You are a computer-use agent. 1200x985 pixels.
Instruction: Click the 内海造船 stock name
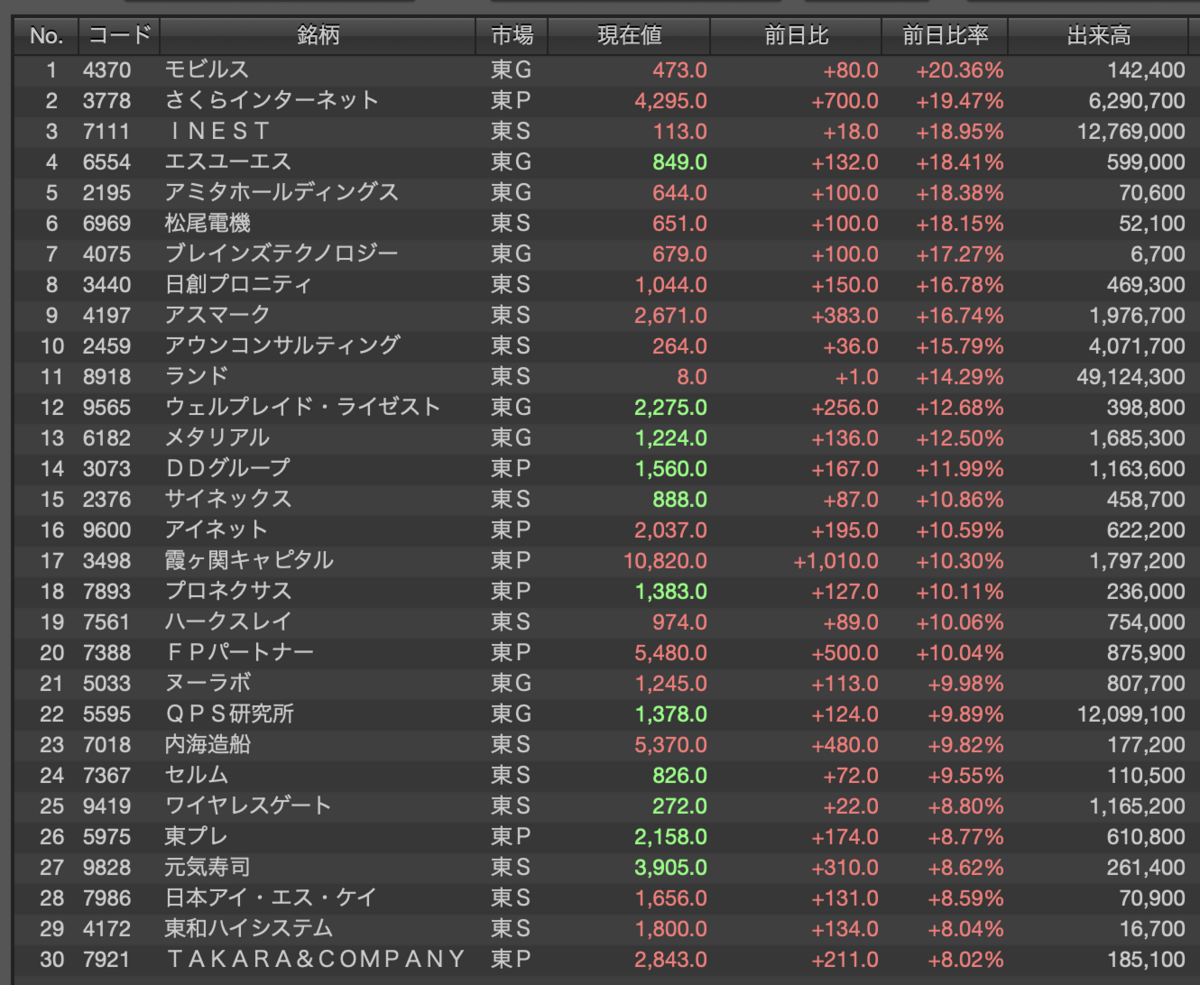pyautogui.click(x=207, y=744)
